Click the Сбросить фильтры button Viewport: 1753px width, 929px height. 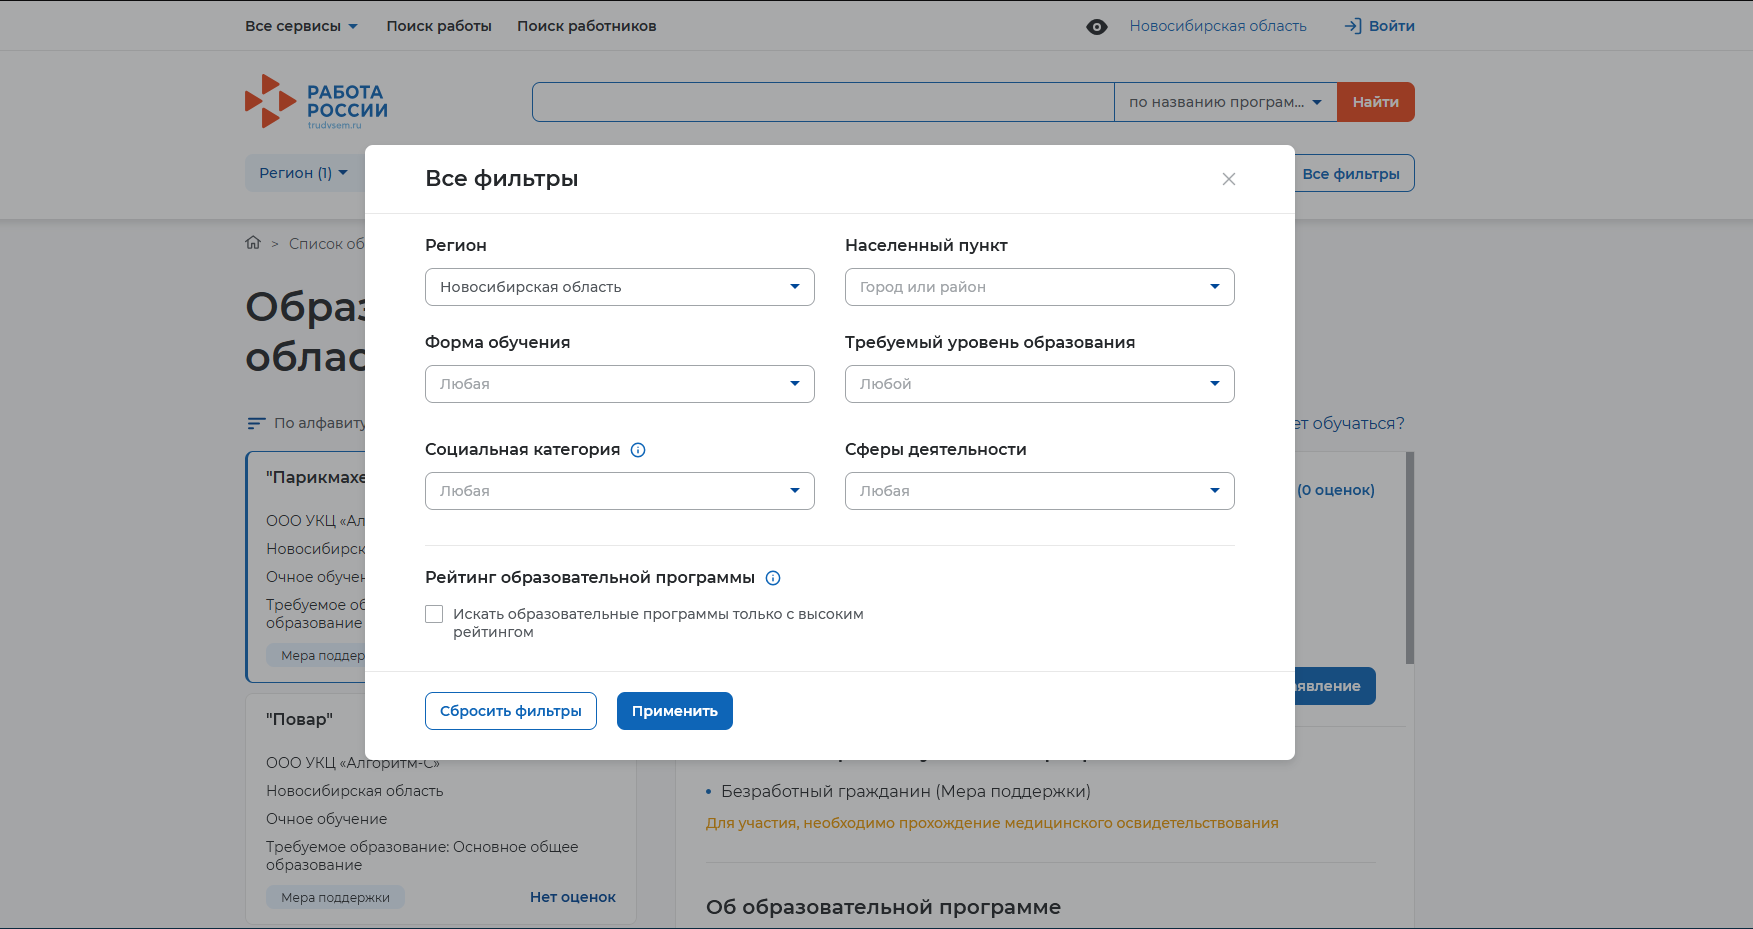coord(510,711)
